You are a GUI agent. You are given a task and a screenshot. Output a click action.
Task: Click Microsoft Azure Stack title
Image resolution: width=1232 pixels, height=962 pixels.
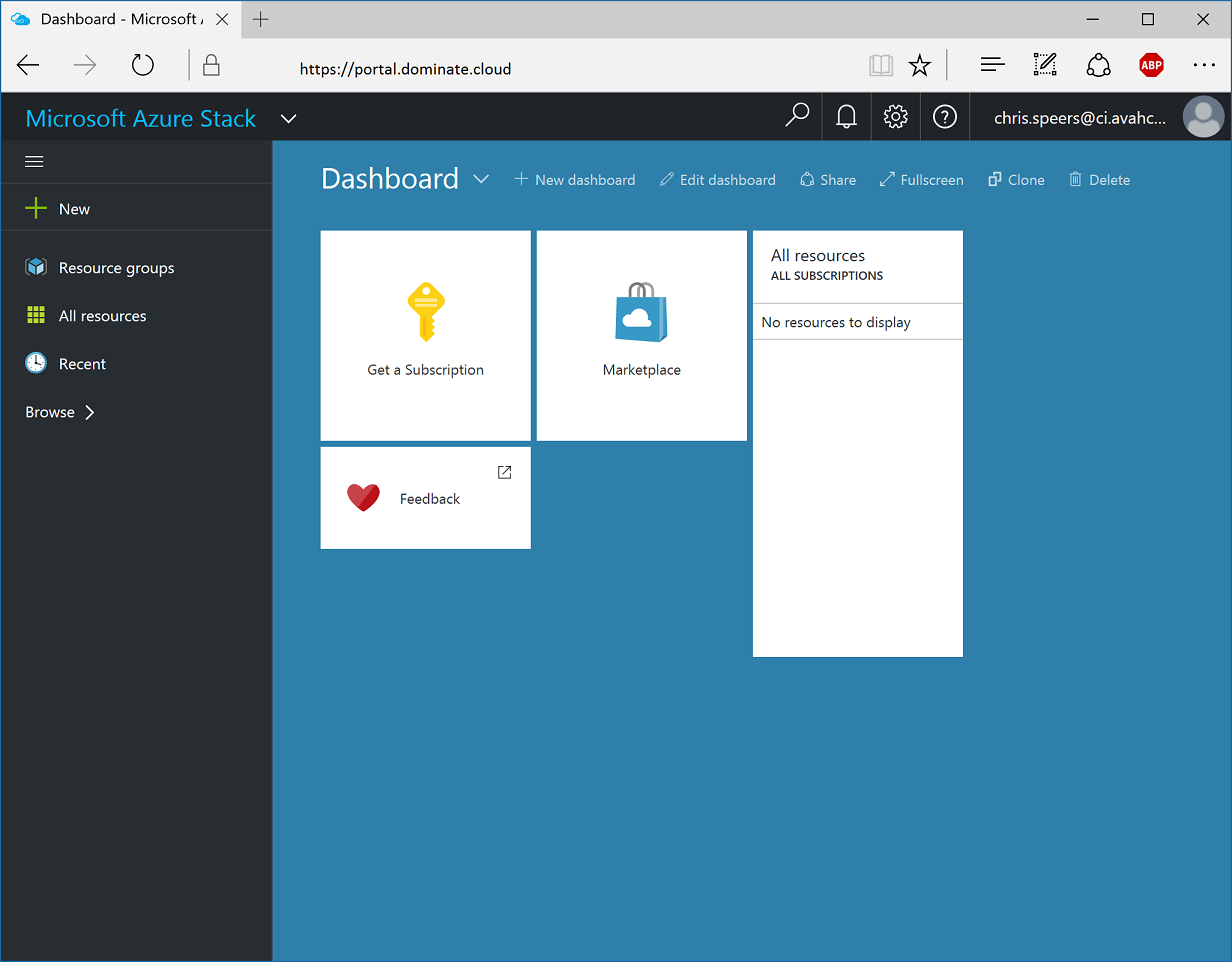(x=141, y=118)
